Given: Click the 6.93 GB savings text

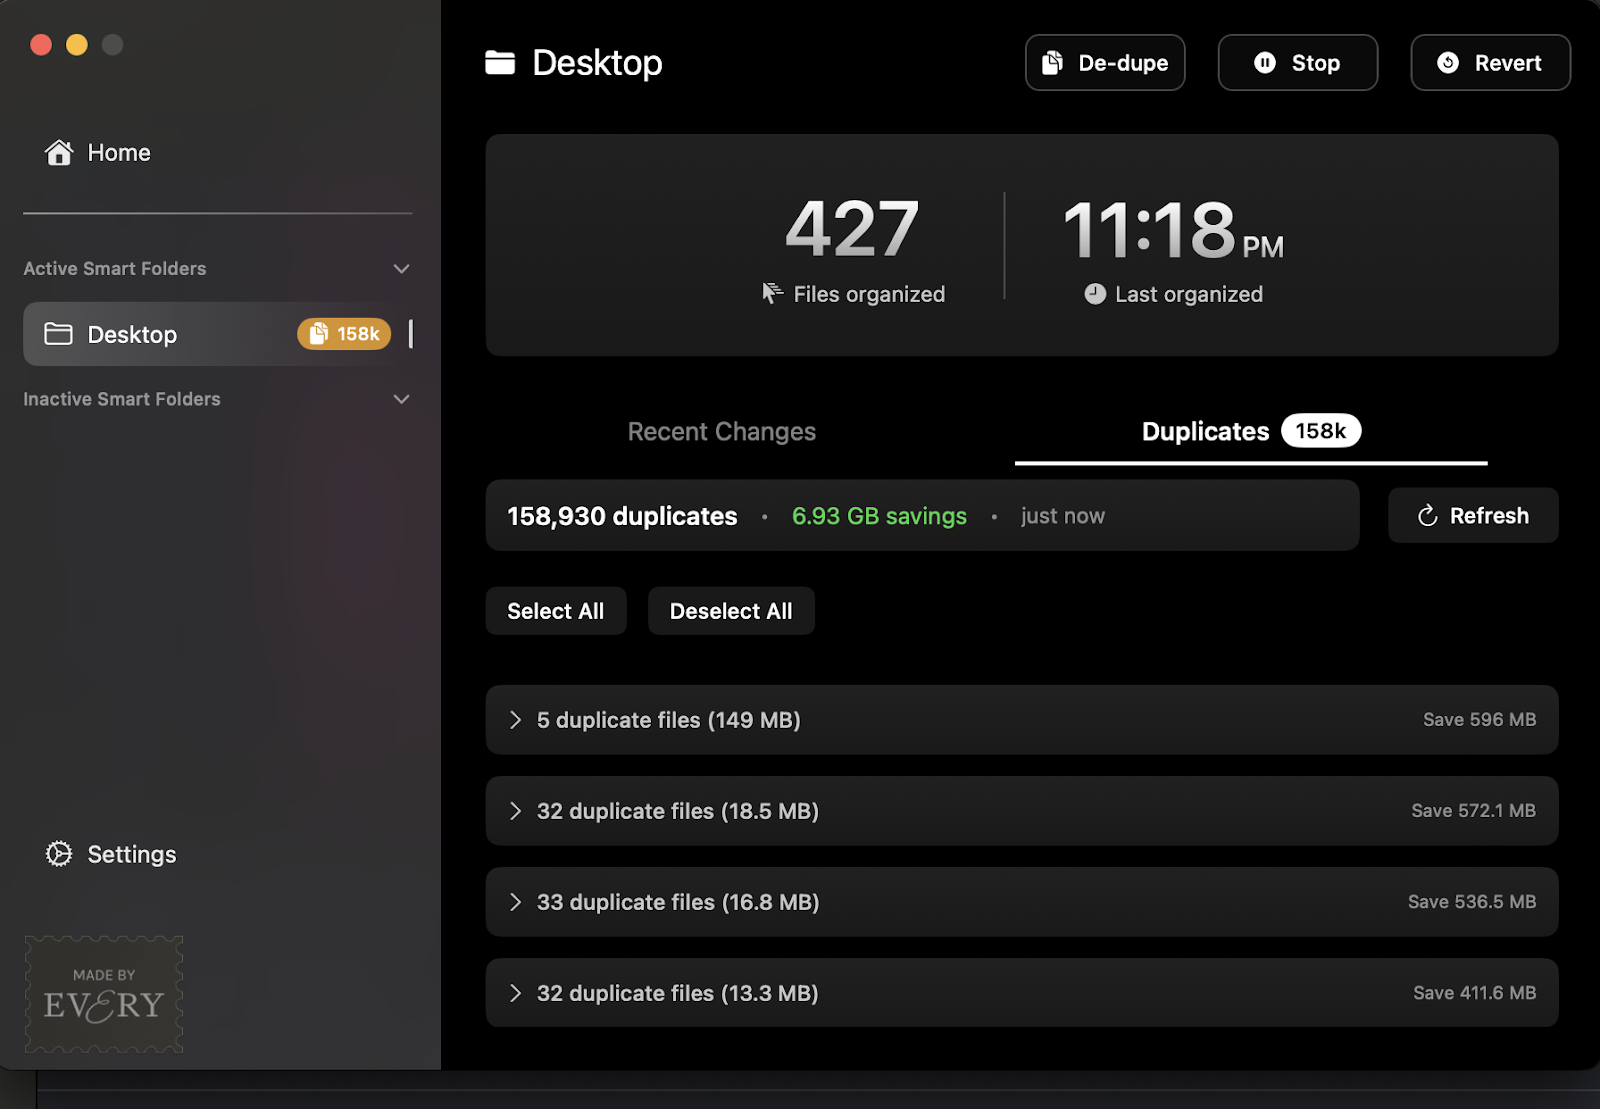Looking at the screenshot, I should (879, 515).
